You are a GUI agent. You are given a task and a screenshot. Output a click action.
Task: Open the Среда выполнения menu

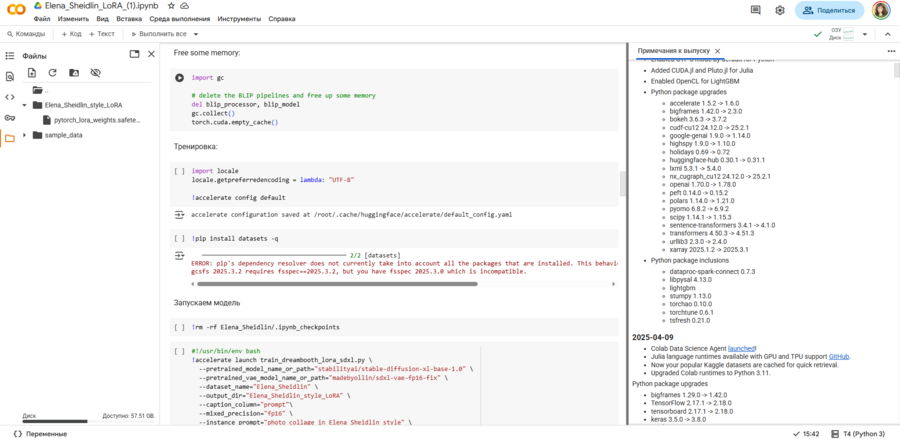tap(180, 19)
